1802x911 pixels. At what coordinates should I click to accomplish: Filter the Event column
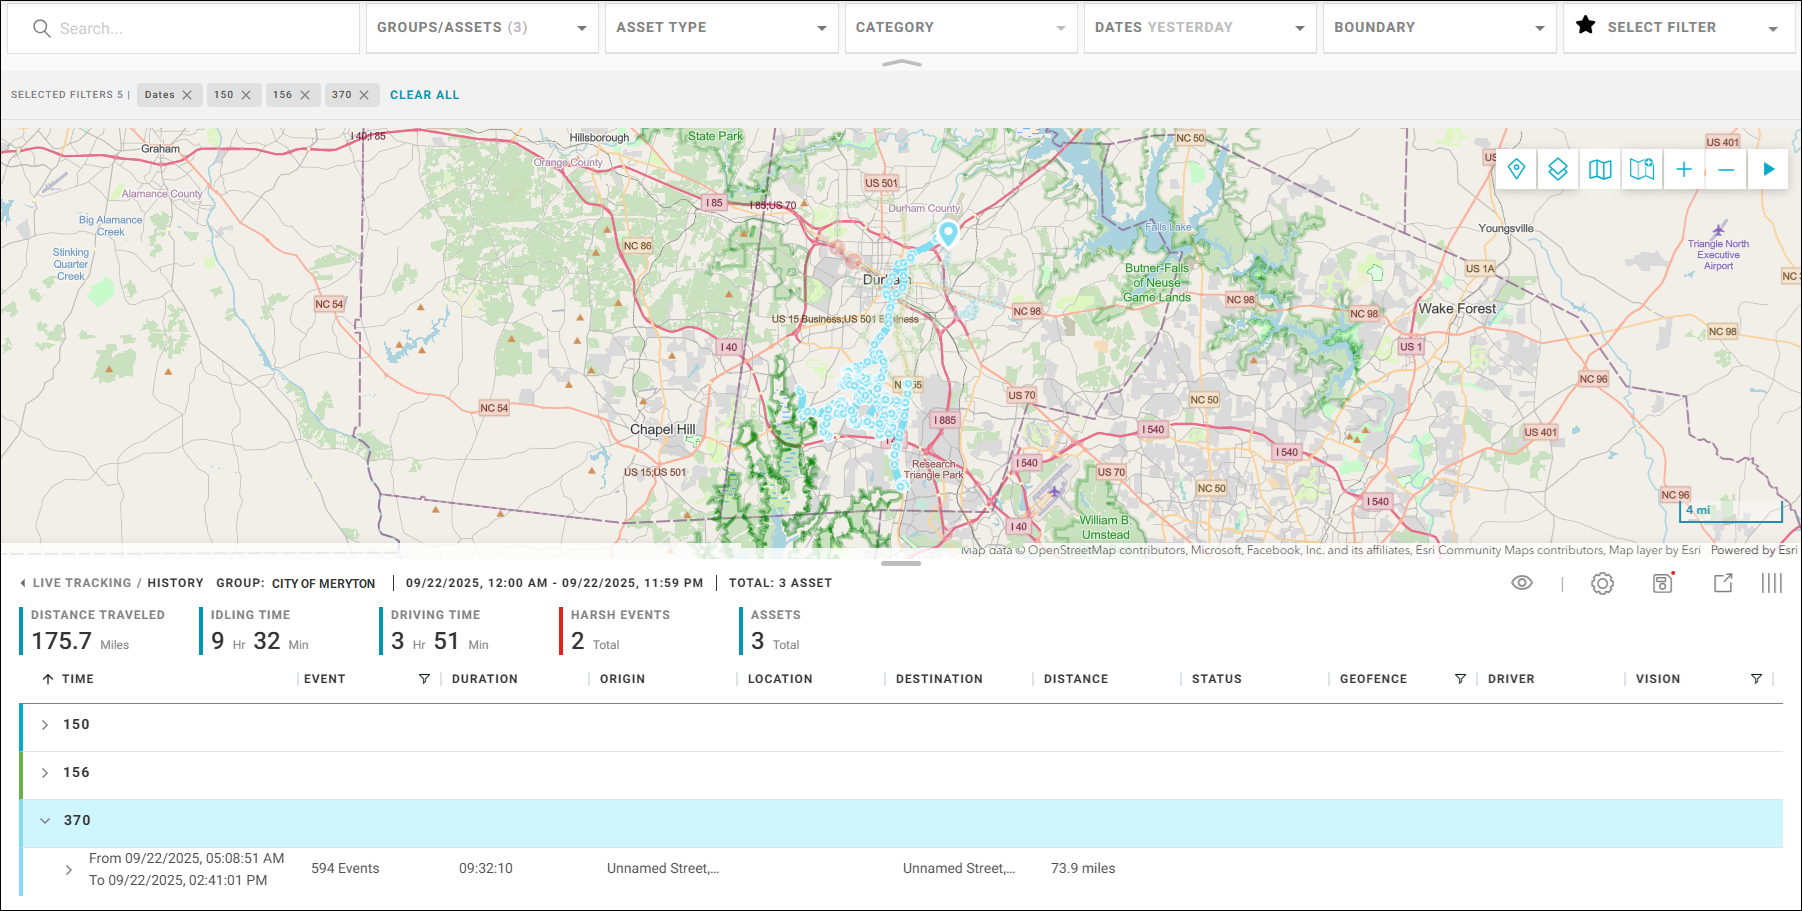pyautogui.click(x=424, y=679)
